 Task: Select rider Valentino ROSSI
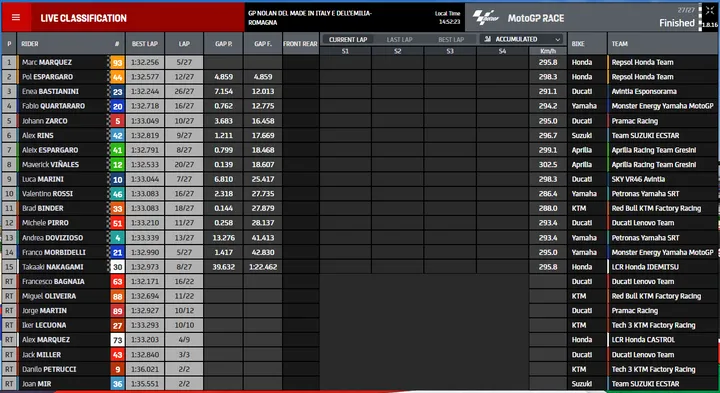pos(47,194)
